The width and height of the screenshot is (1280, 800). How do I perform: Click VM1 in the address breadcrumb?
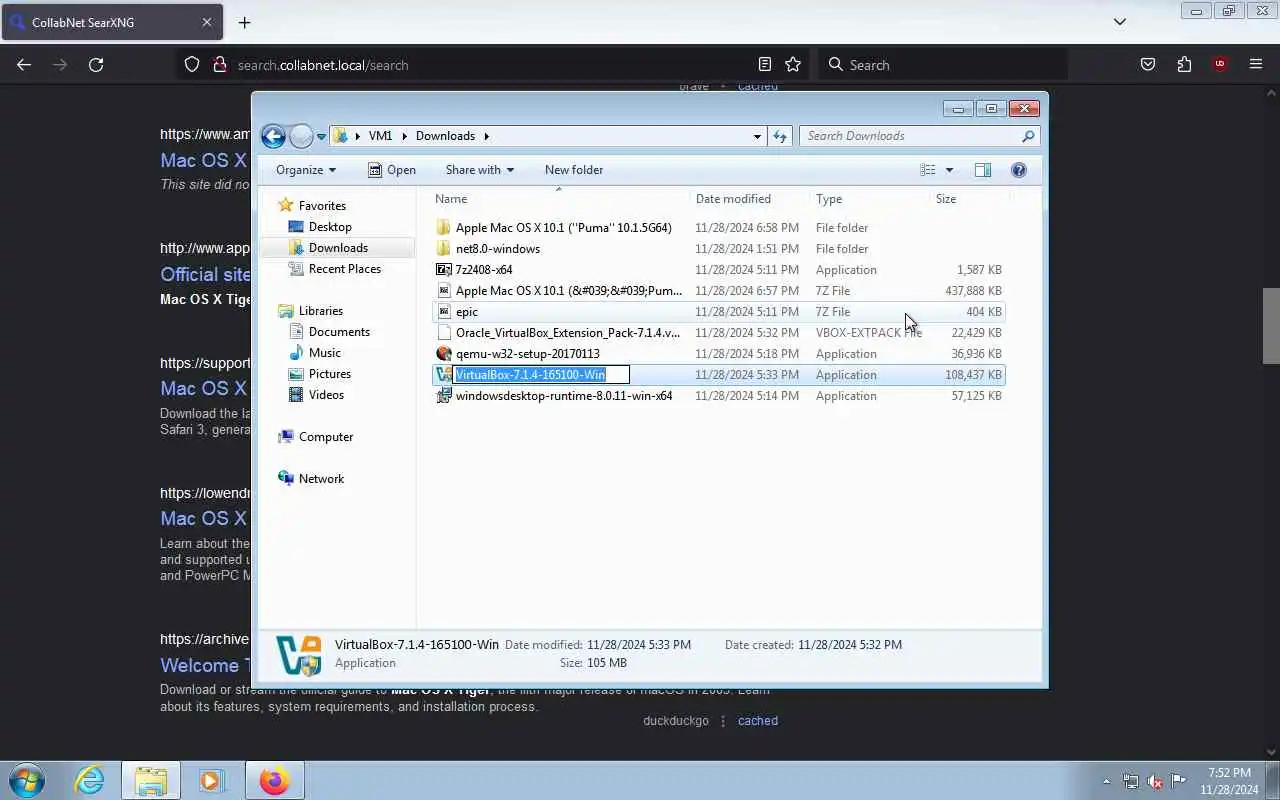pos(380,136)
